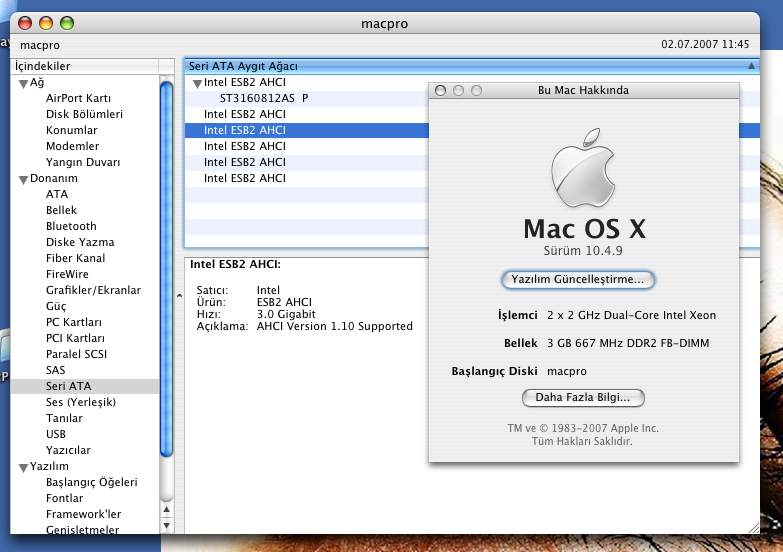Select PCI Kartları entry
This screenshot has height=552, width=783.
[75, 338]
